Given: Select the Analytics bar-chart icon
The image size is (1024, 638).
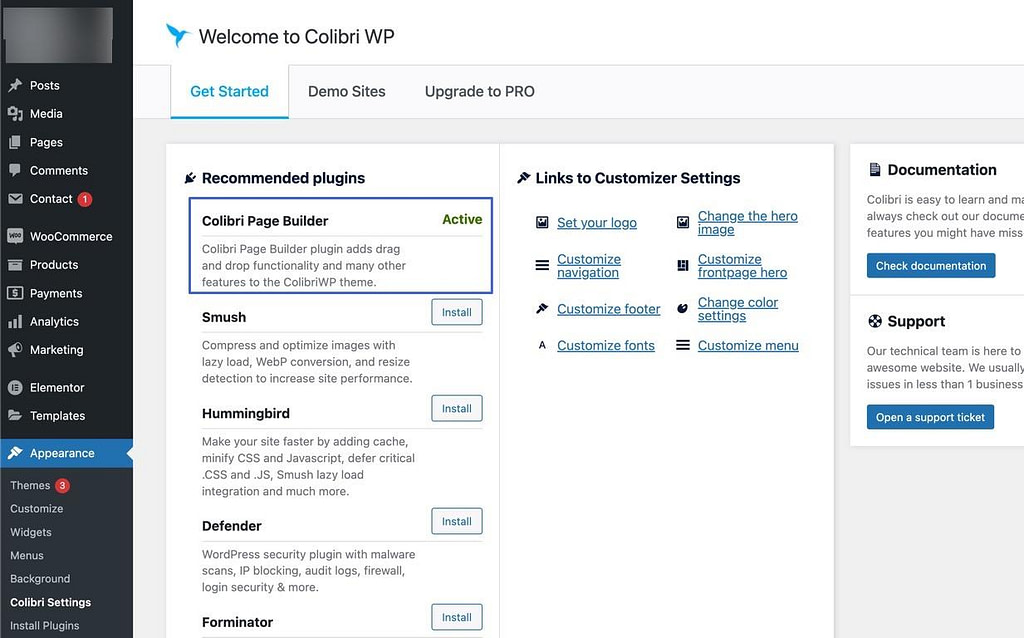Looking at the screenshot, I should (x=17, y=322).
